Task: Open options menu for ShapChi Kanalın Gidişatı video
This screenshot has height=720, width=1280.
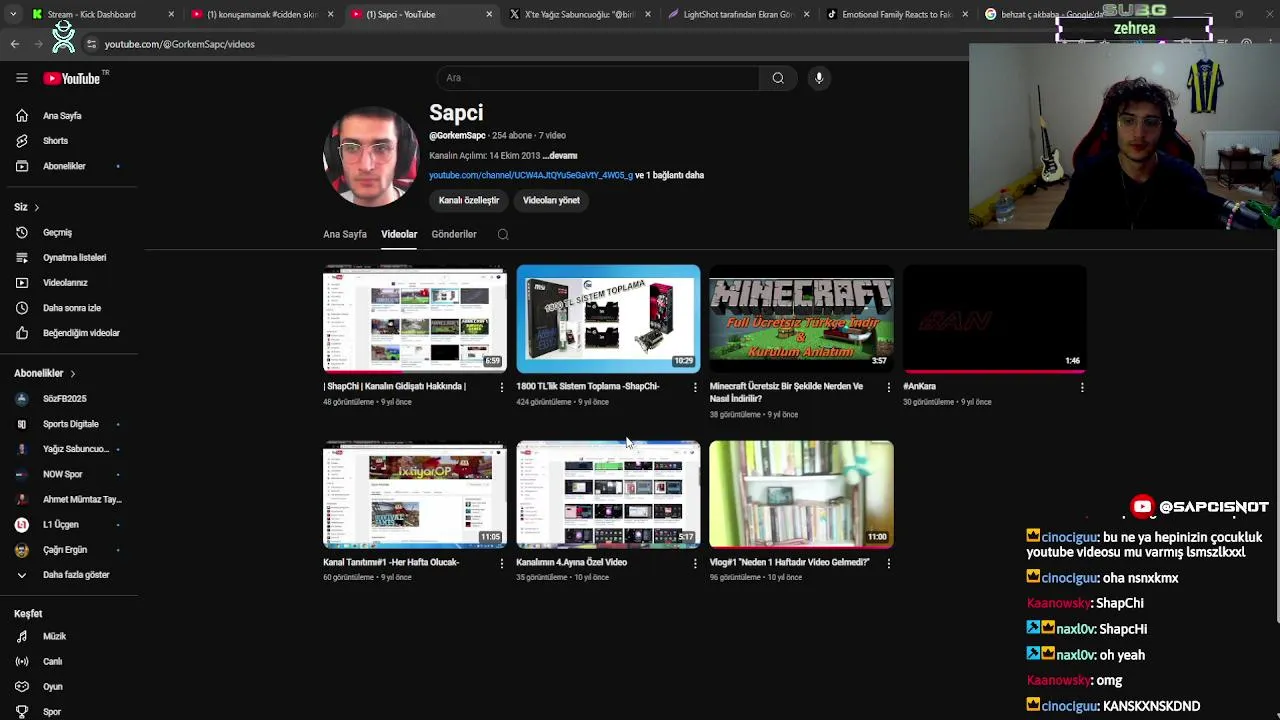Action: [x=502, y=387]
